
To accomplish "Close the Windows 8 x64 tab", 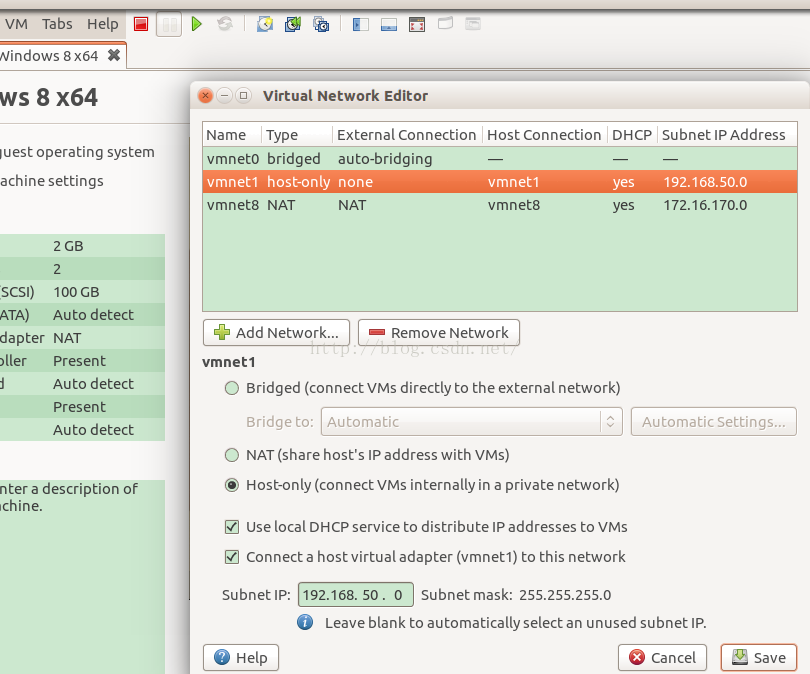I will click(114, 55).
